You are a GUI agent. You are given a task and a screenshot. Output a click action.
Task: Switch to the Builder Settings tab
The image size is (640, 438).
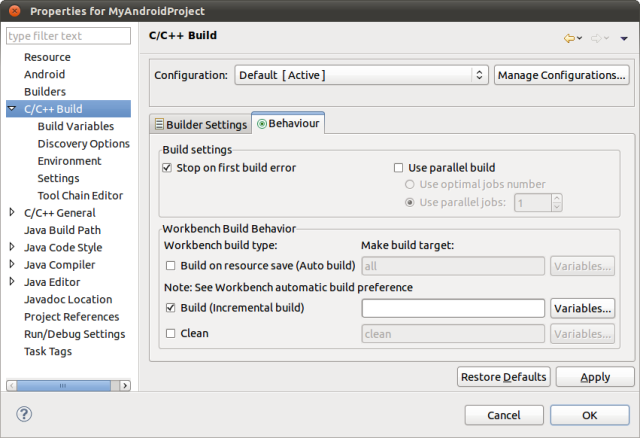pyautogui.click(x=200, y=125)
